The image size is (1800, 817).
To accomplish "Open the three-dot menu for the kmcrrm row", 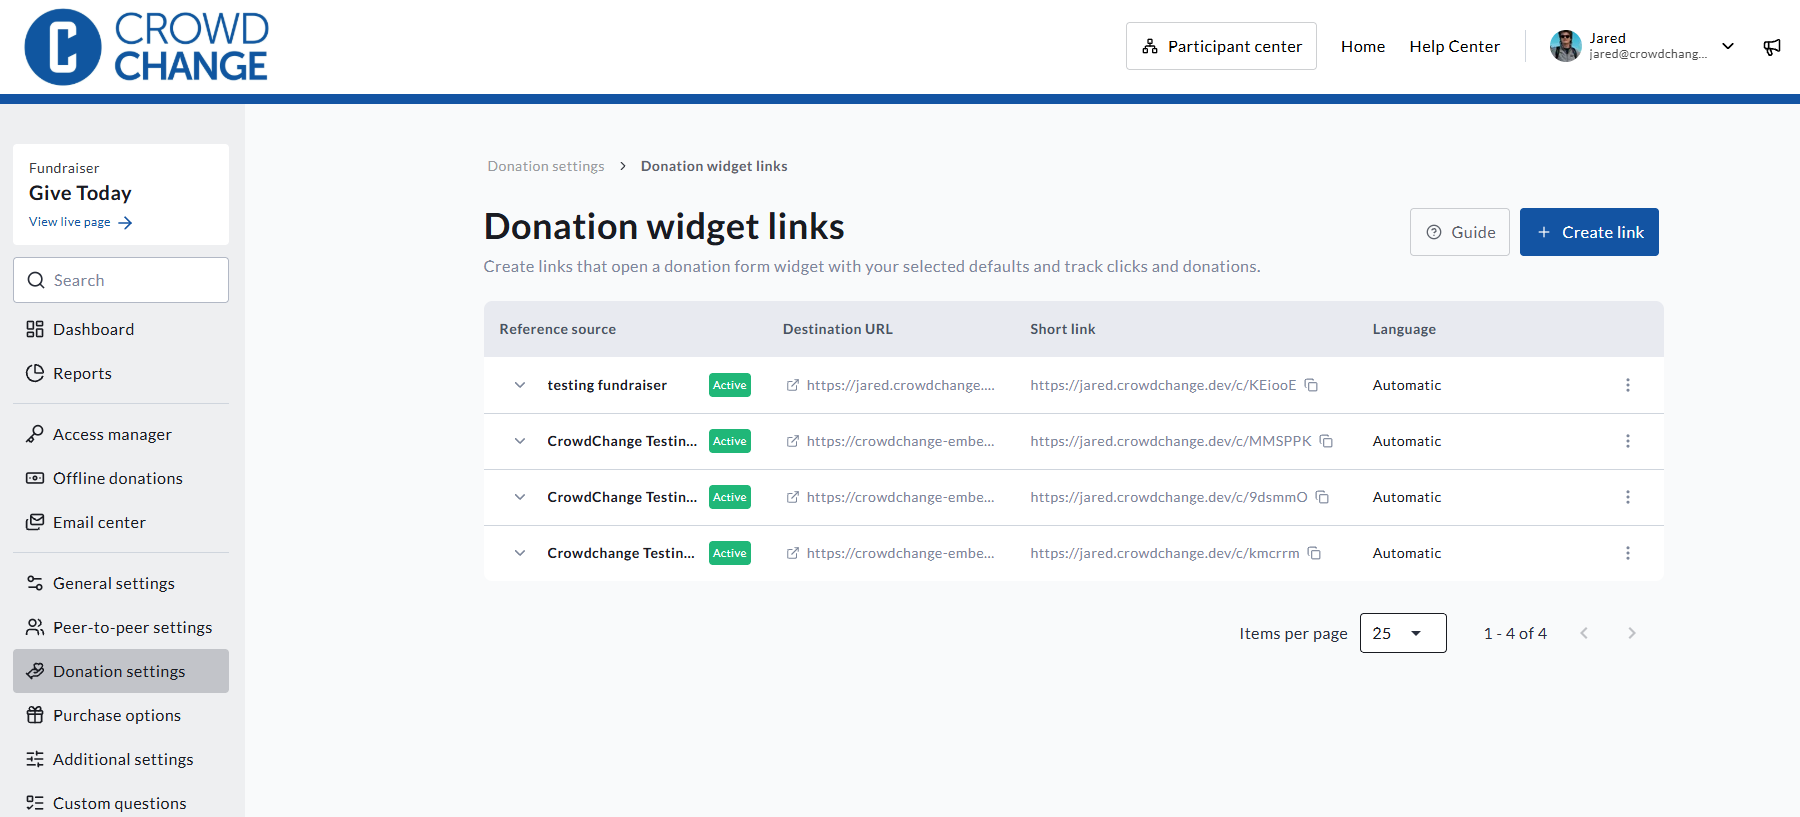I will tap(1628, 553).
